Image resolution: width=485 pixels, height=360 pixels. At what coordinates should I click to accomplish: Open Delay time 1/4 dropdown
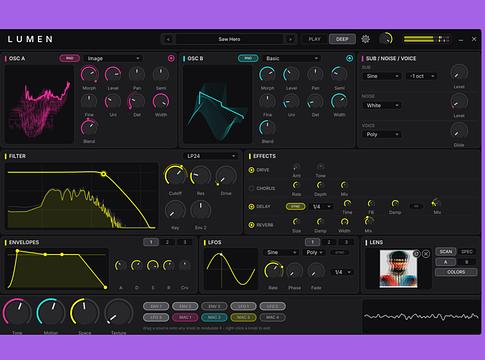click(322, 207)
